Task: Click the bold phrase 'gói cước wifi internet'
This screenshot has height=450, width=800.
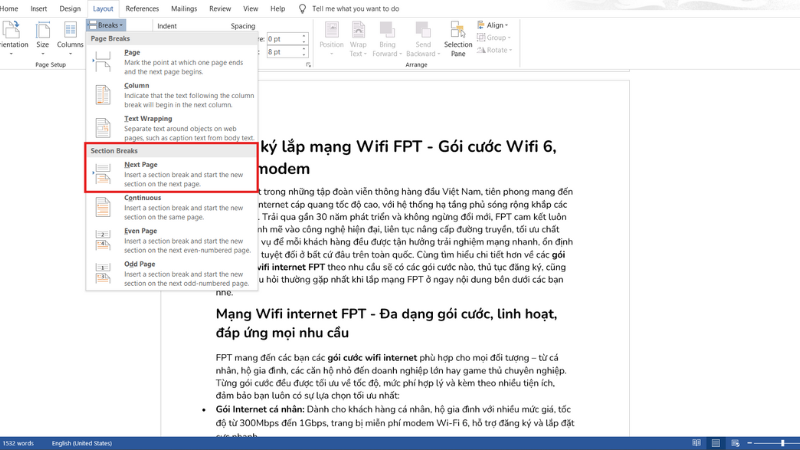Action: click(x=372, y=358)
